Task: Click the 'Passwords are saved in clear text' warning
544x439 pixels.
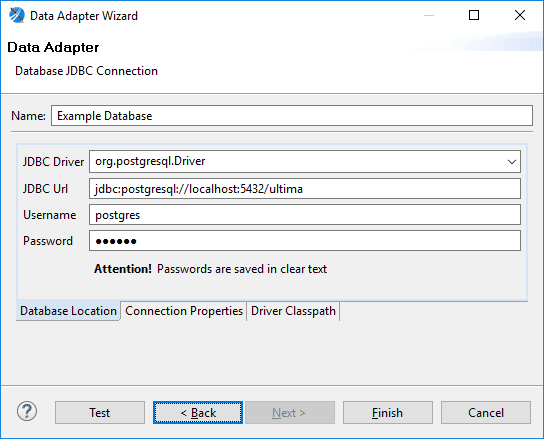Action: (242, 269)
